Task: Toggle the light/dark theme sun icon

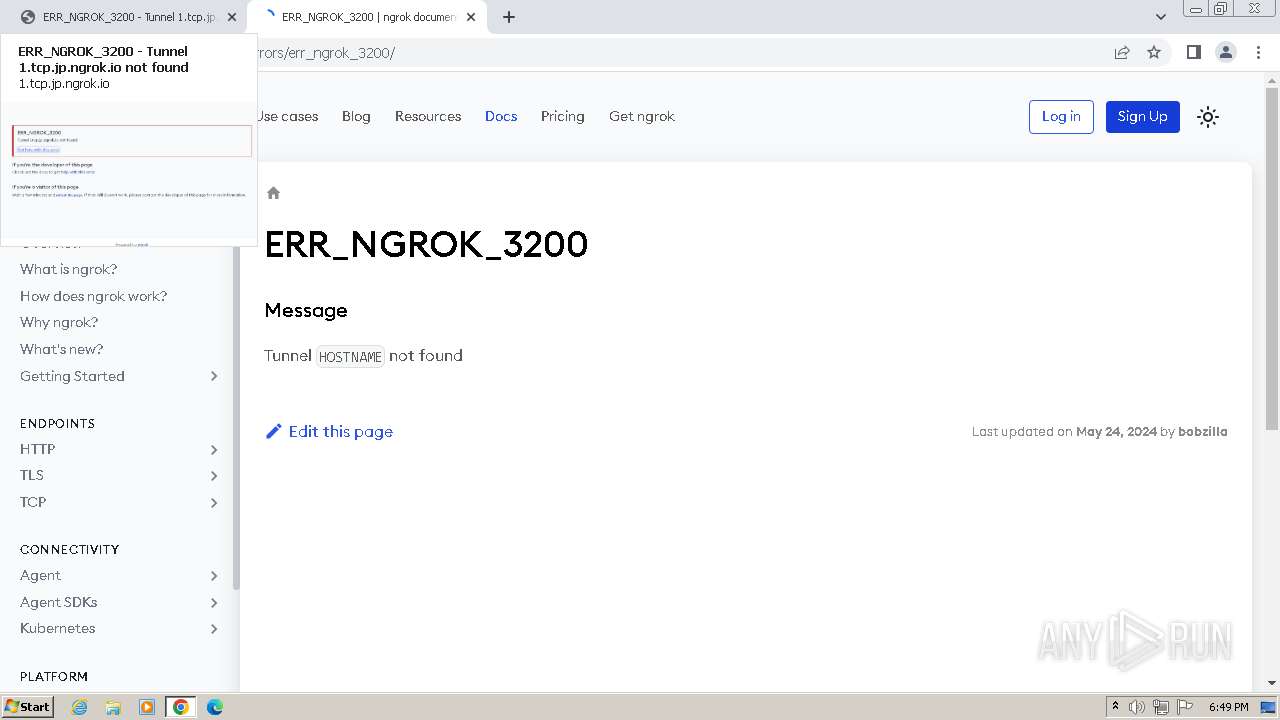Action: pos(1208,117)
